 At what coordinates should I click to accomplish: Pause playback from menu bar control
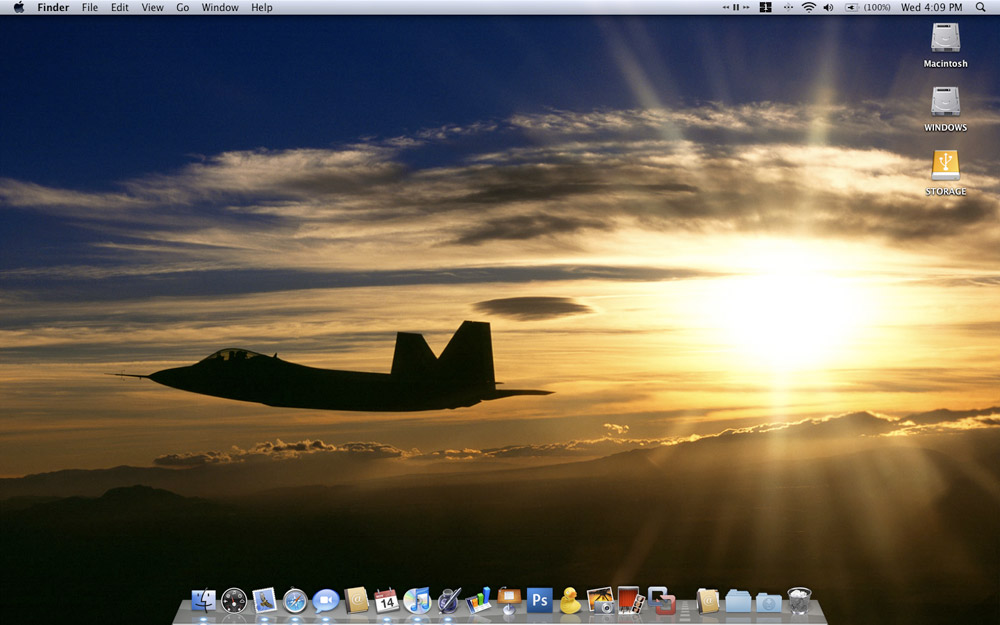coord(736,8)
